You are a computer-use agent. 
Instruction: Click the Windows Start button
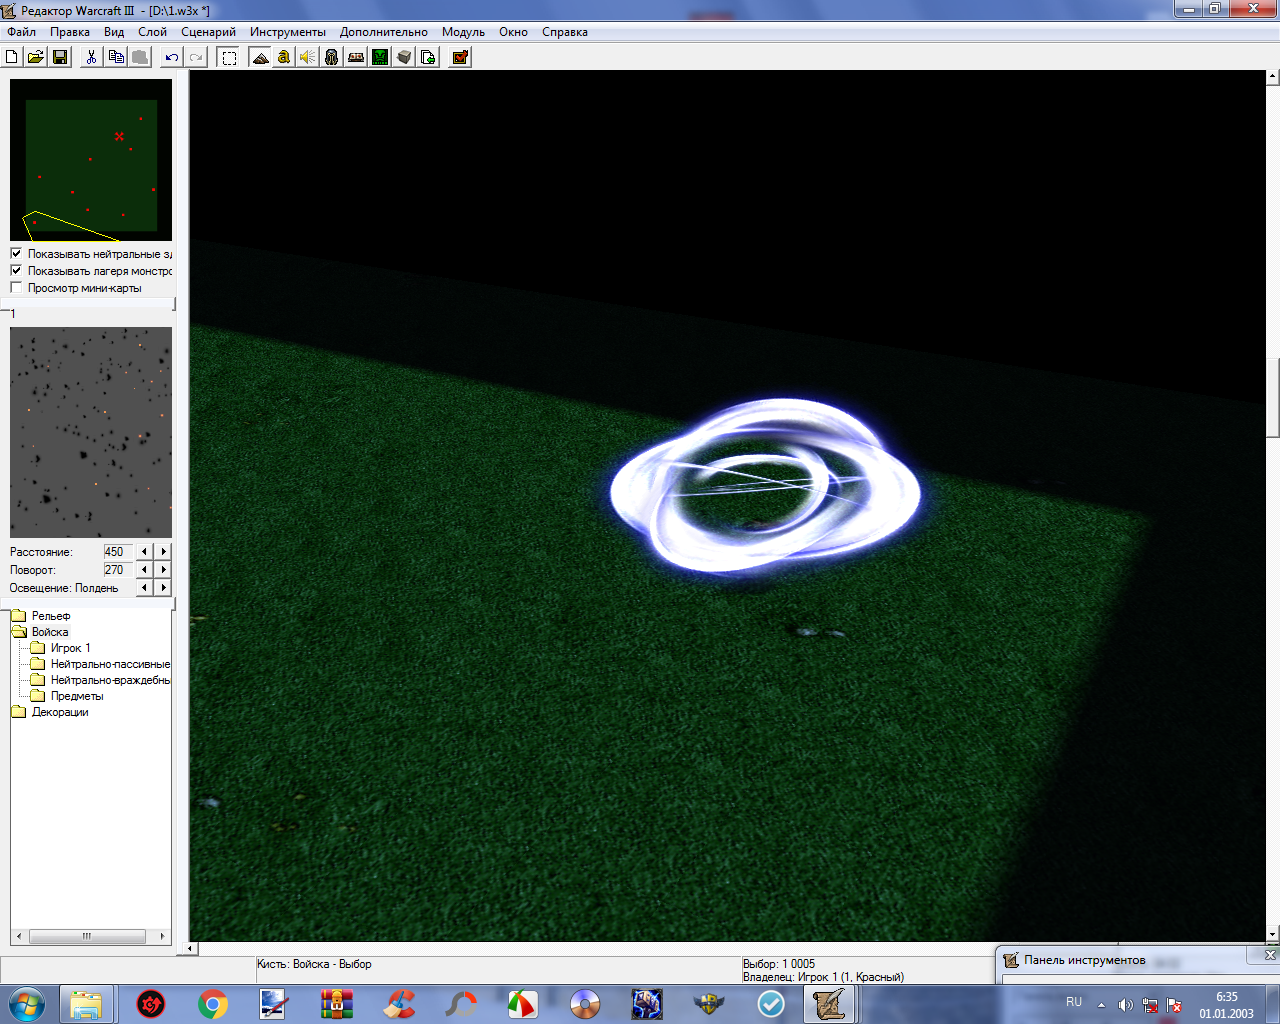pyautogui.click(x=27, y=1004)
